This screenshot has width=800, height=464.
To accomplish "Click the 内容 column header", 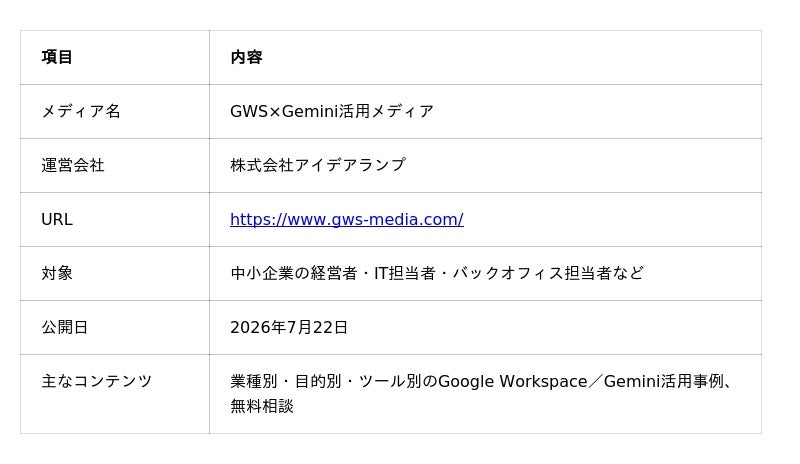I will (246, 57).
